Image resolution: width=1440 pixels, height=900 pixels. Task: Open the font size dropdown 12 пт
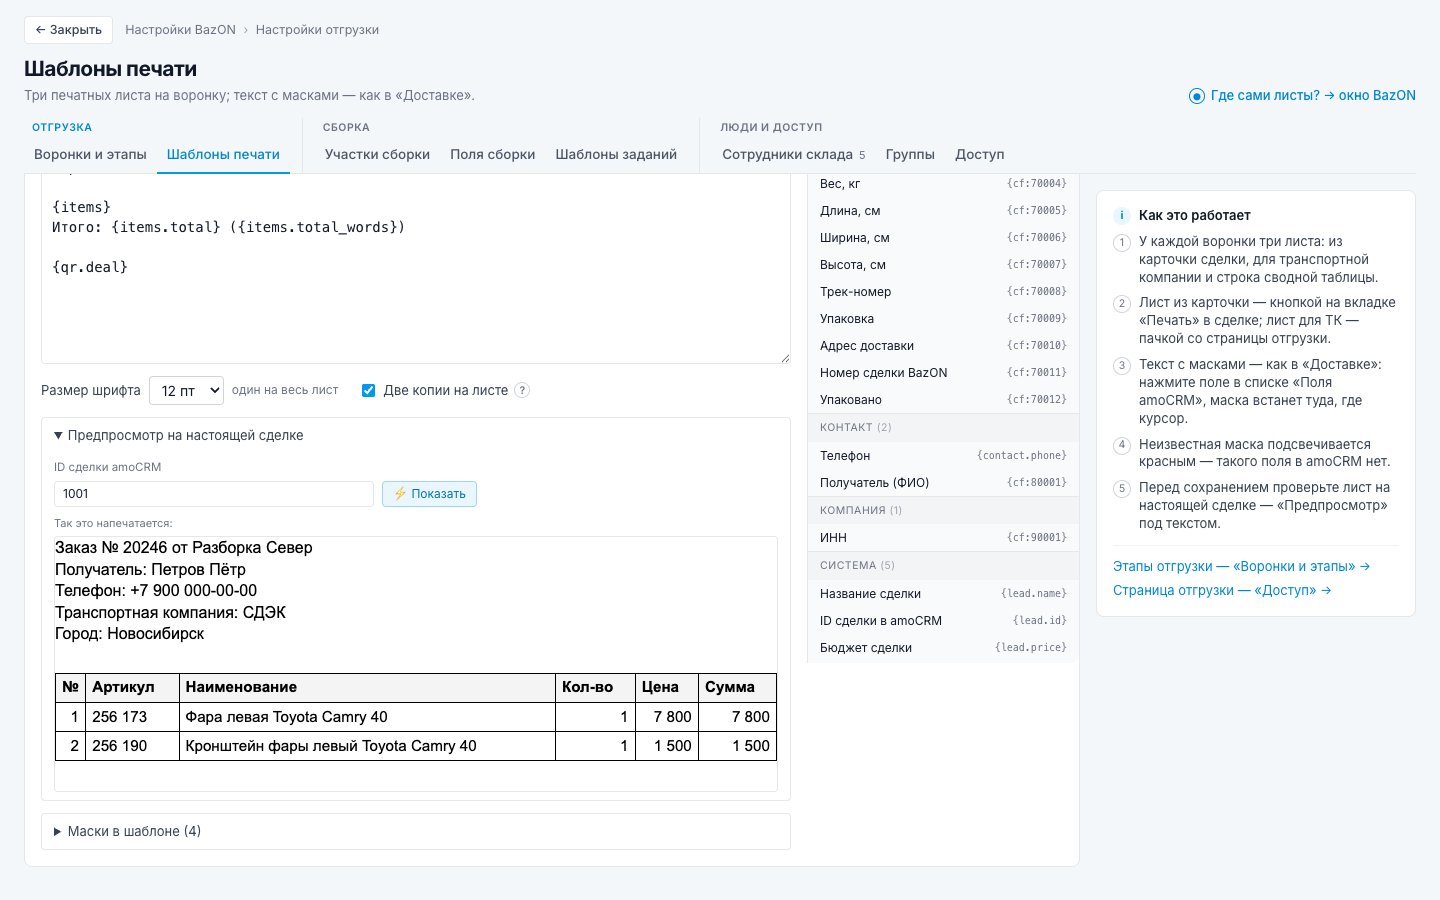187,390
